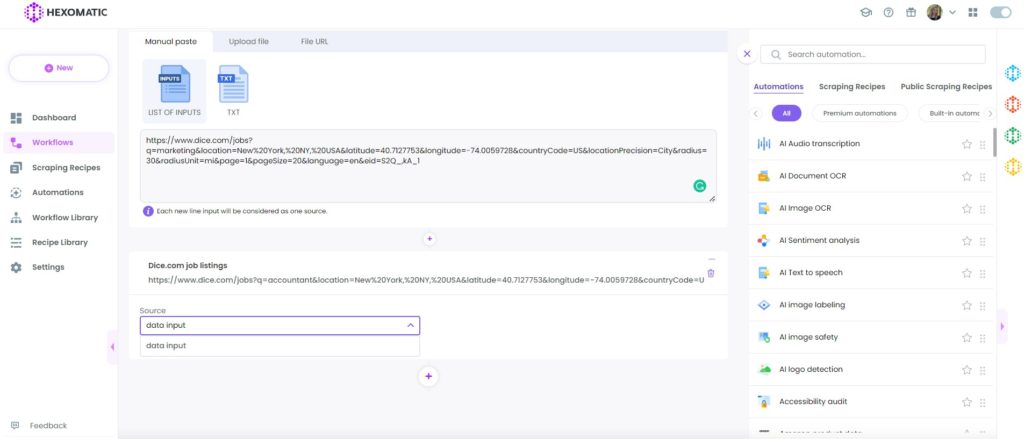This screenshot has width=1024, height=439.
Task: Click the Grammarly icon in the text area
Action: (699, 186)
